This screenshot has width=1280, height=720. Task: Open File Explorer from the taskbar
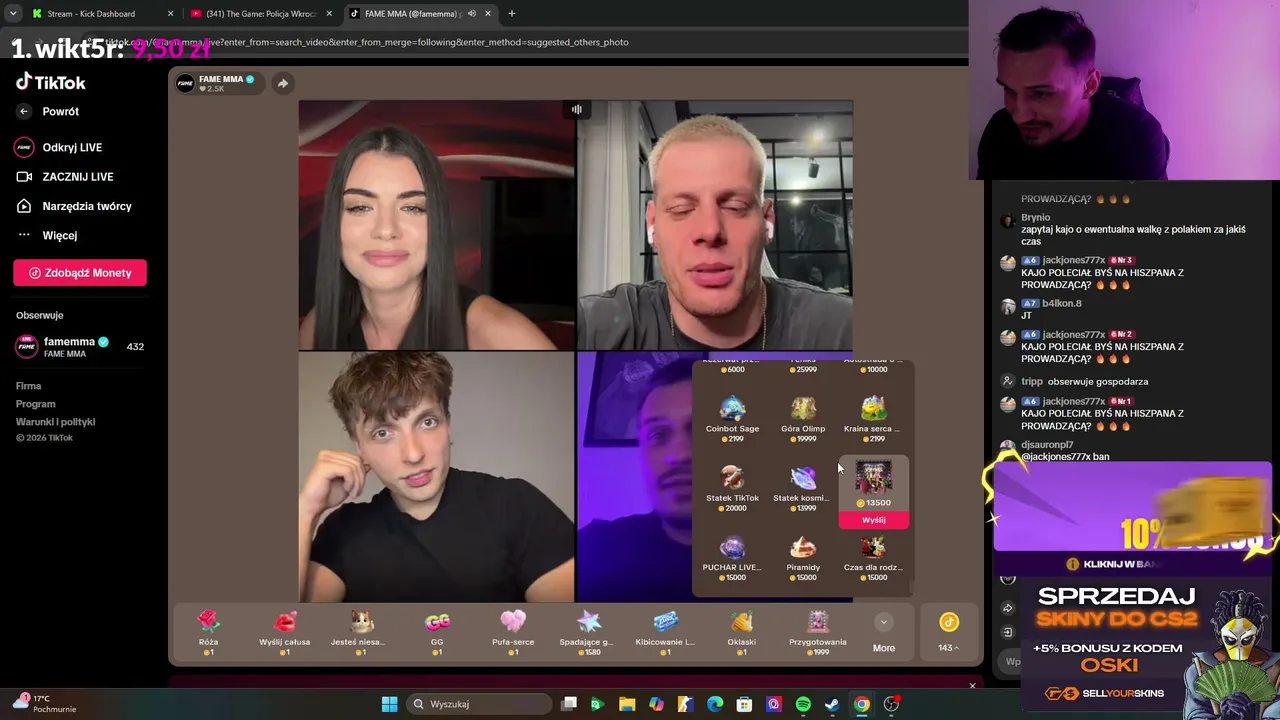coord(627,704)
